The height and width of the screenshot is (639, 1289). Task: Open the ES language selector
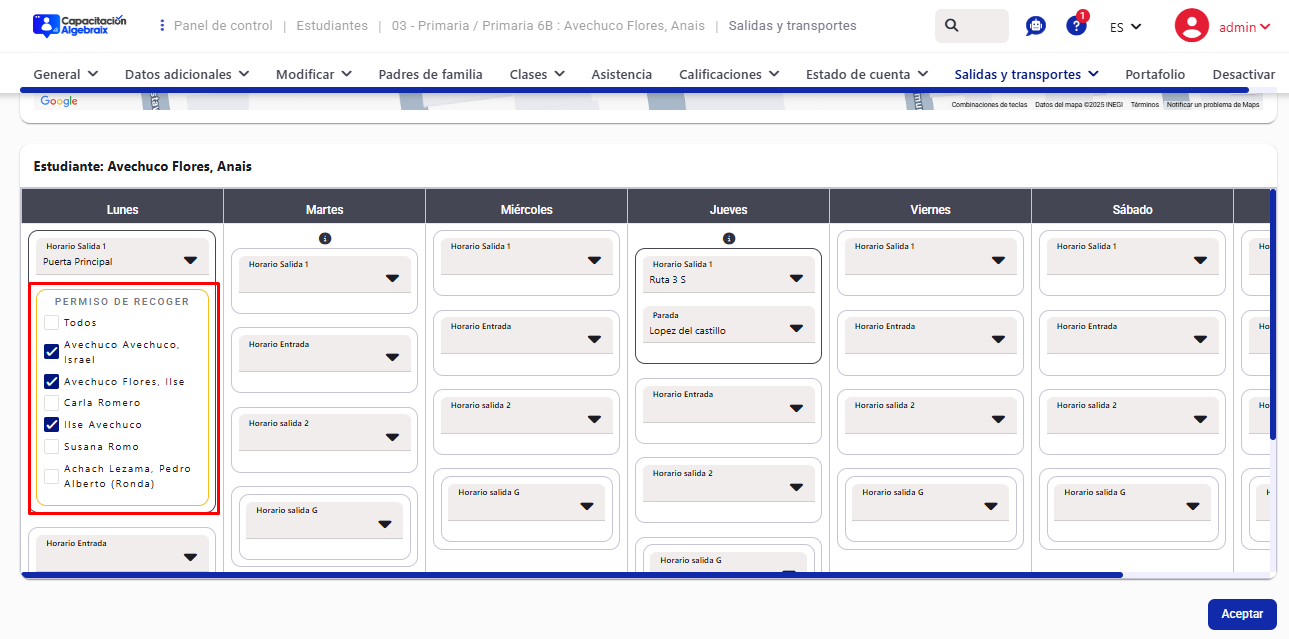[x=1125, y=27]
